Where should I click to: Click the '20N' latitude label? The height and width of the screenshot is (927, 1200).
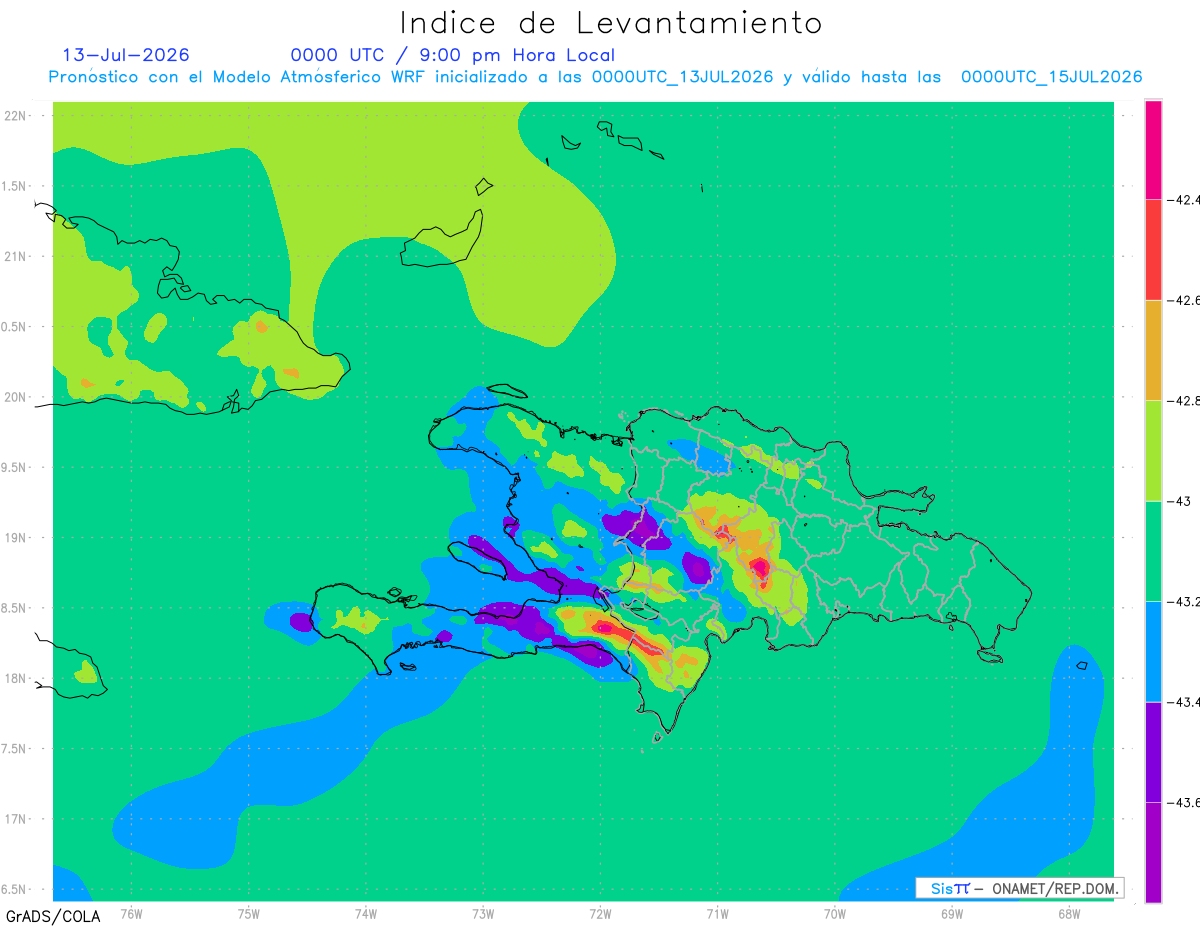pyautogui.click(x=15, y=397)
